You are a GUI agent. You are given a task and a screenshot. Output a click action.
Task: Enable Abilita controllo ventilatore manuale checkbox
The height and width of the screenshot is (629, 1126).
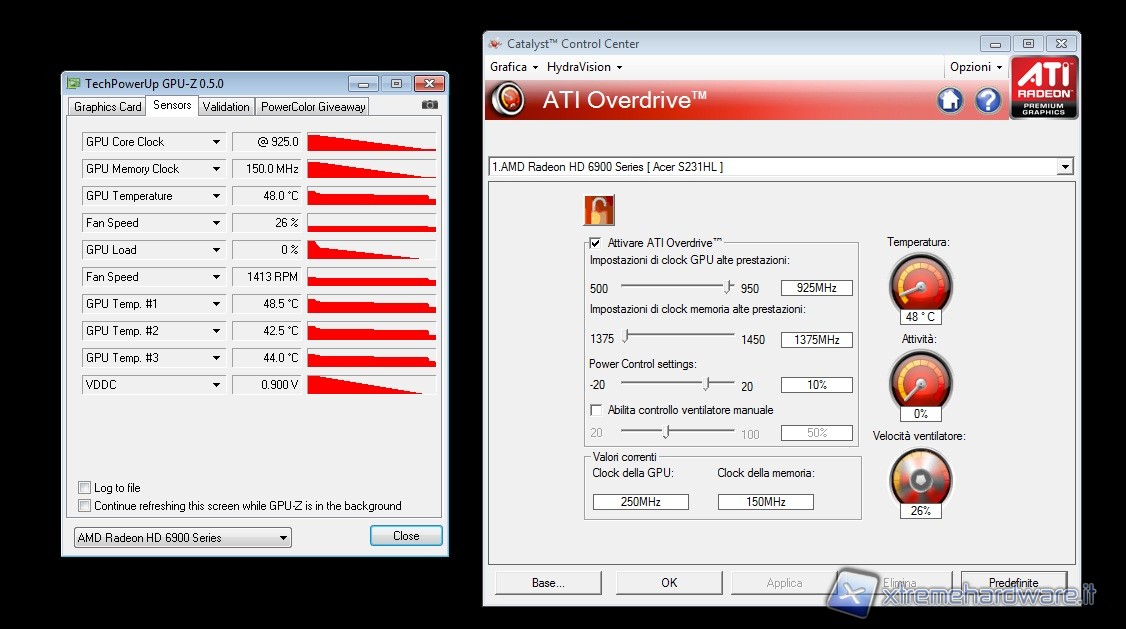(x=596, y=410)
